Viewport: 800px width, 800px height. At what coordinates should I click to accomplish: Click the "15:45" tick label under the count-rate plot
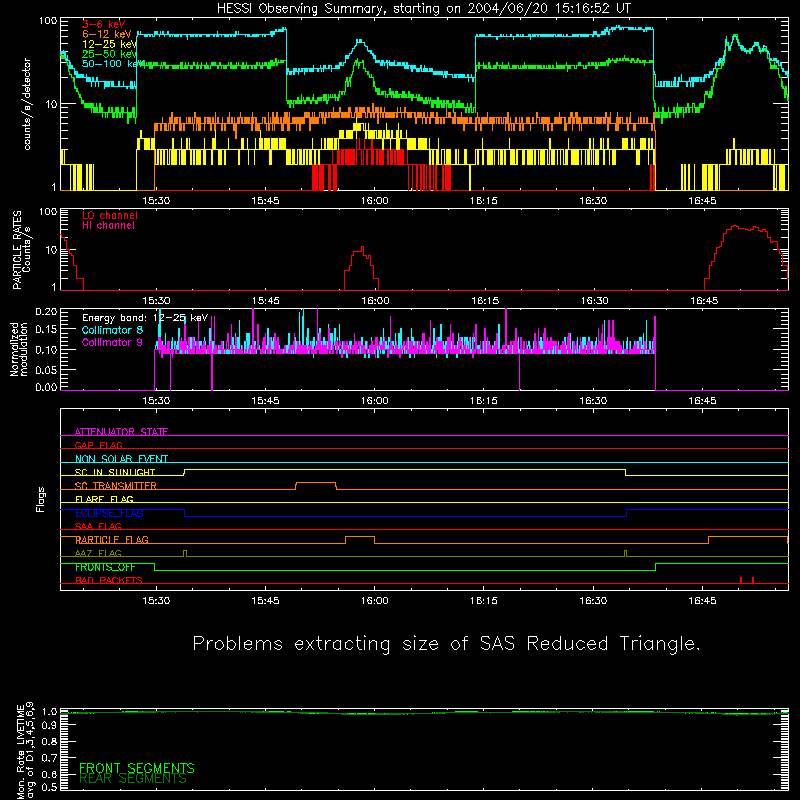click(265, 201)
